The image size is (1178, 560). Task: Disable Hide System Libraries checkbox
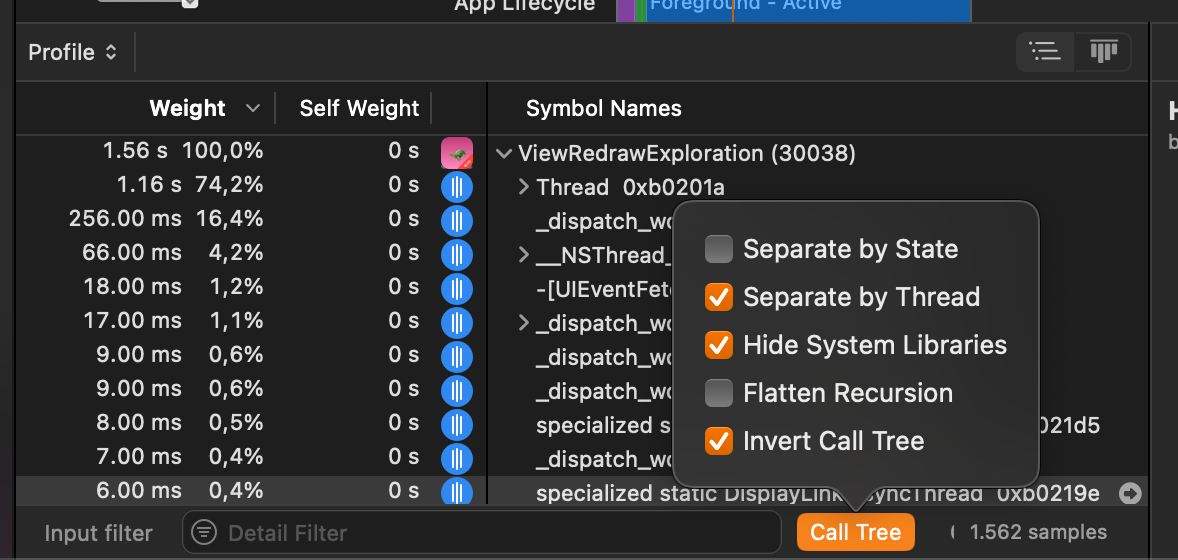[x=719, y=345]
